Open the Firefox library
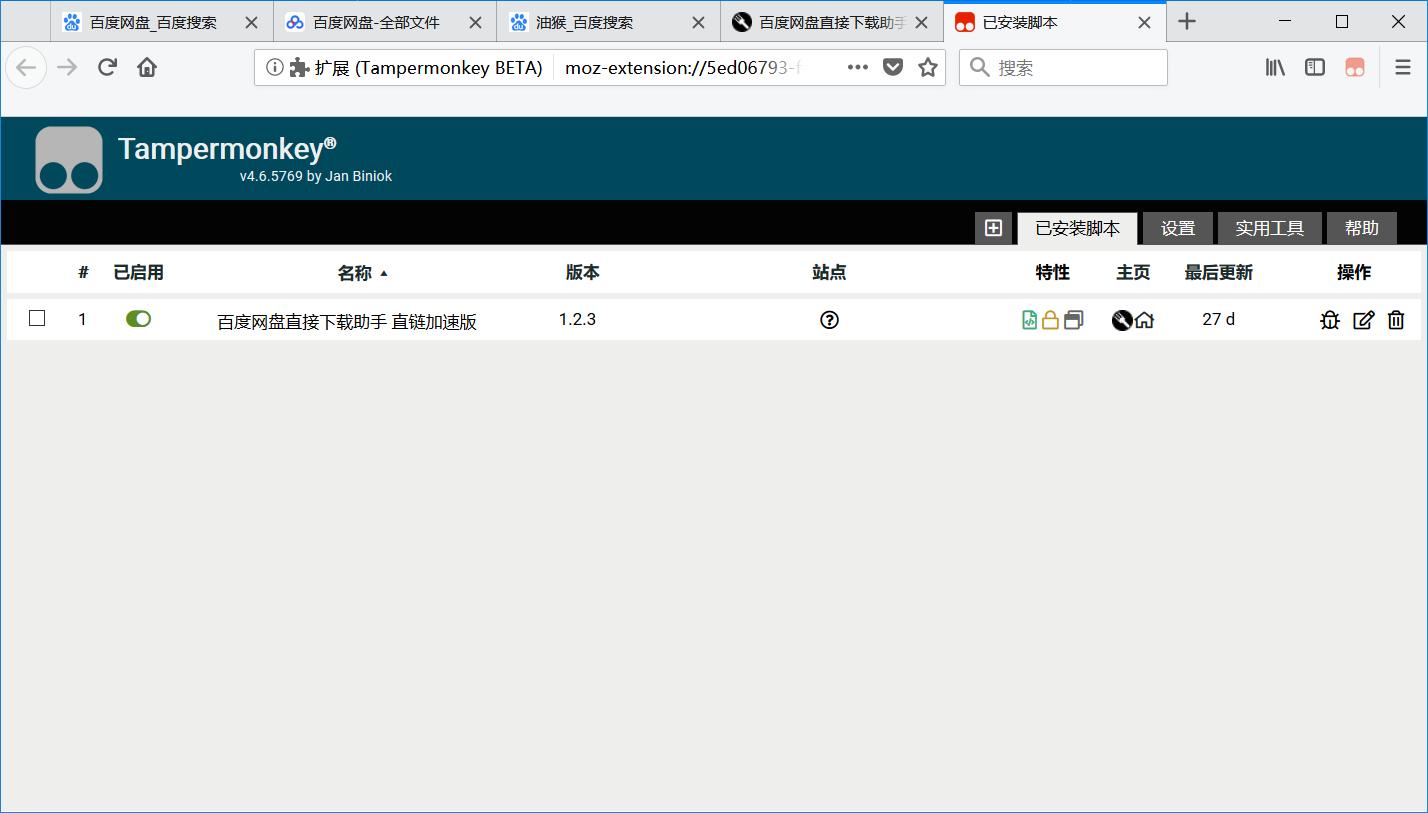 tap(1275, 67)
